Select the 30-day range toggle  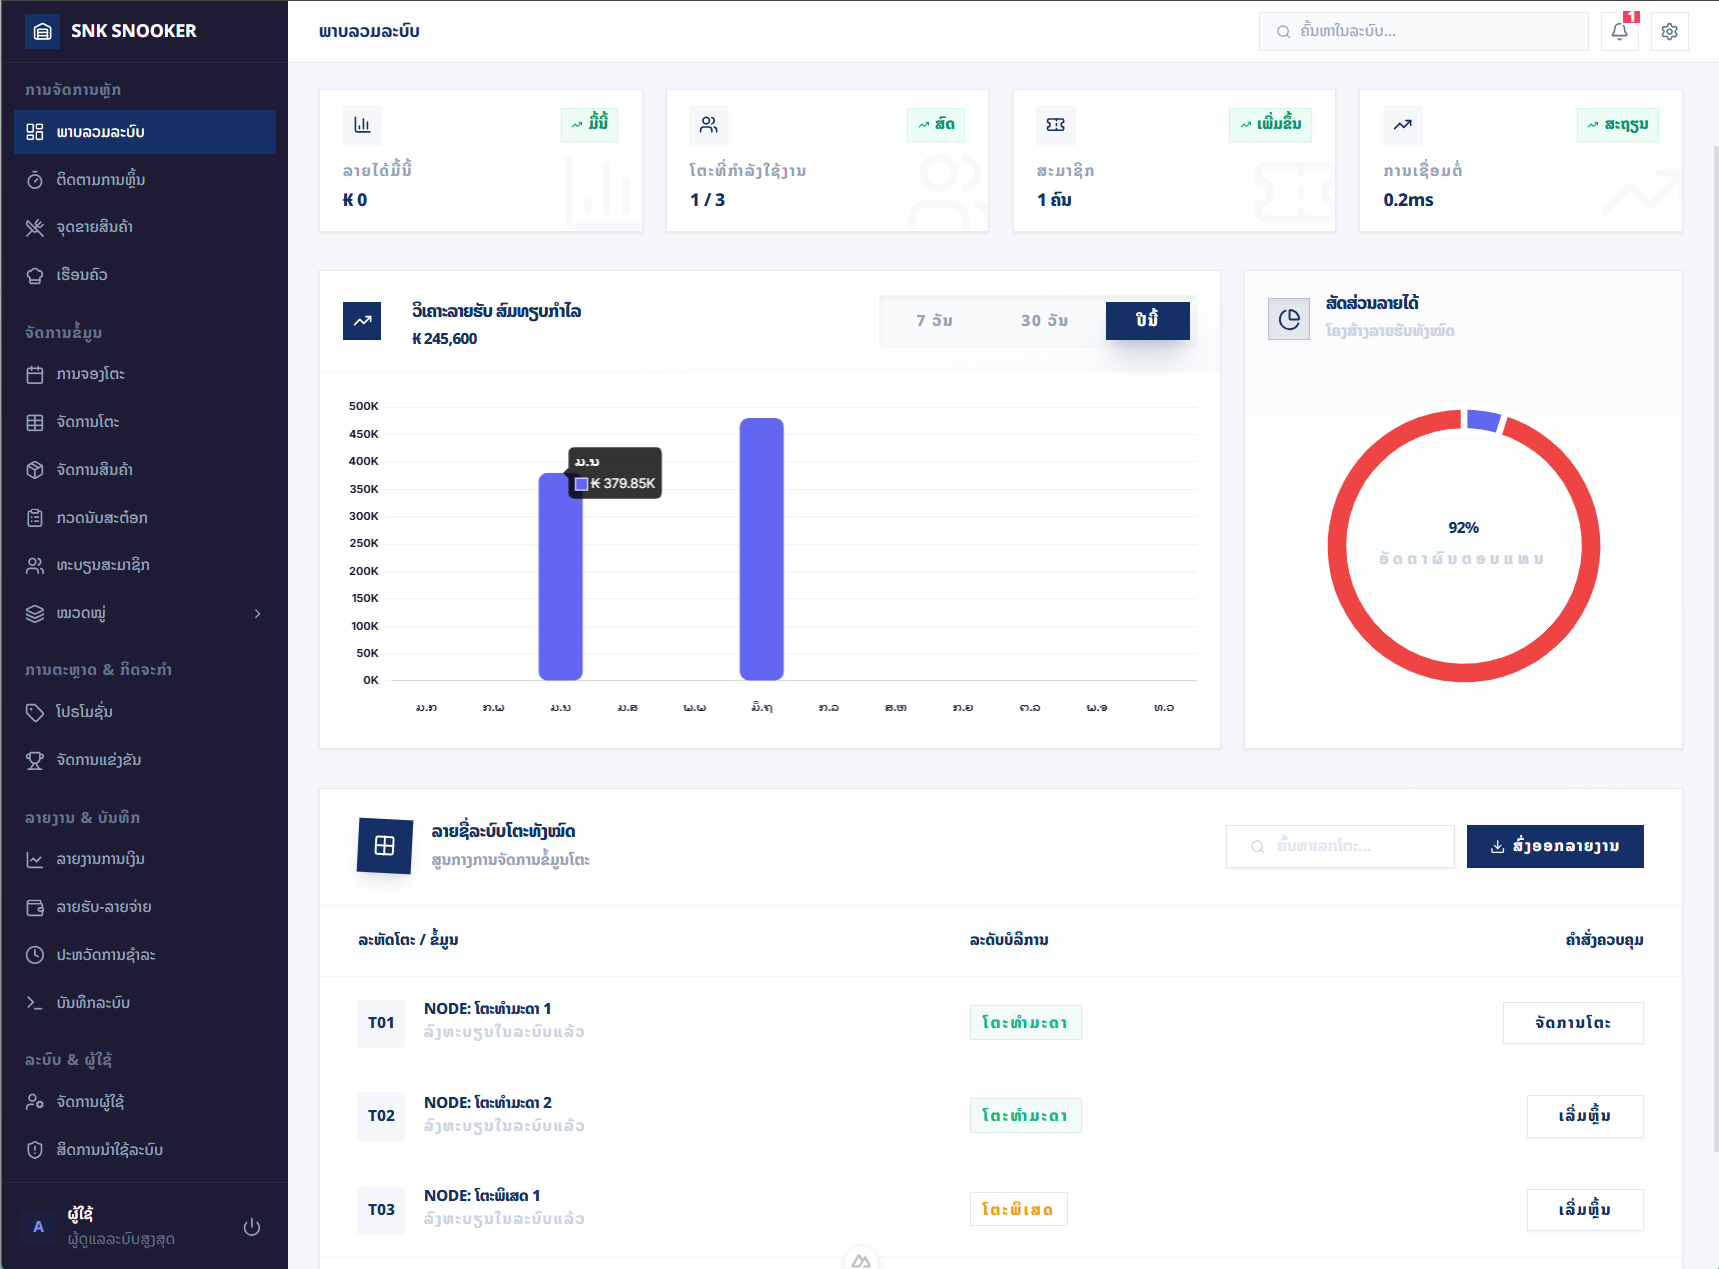pos(1044,321)
